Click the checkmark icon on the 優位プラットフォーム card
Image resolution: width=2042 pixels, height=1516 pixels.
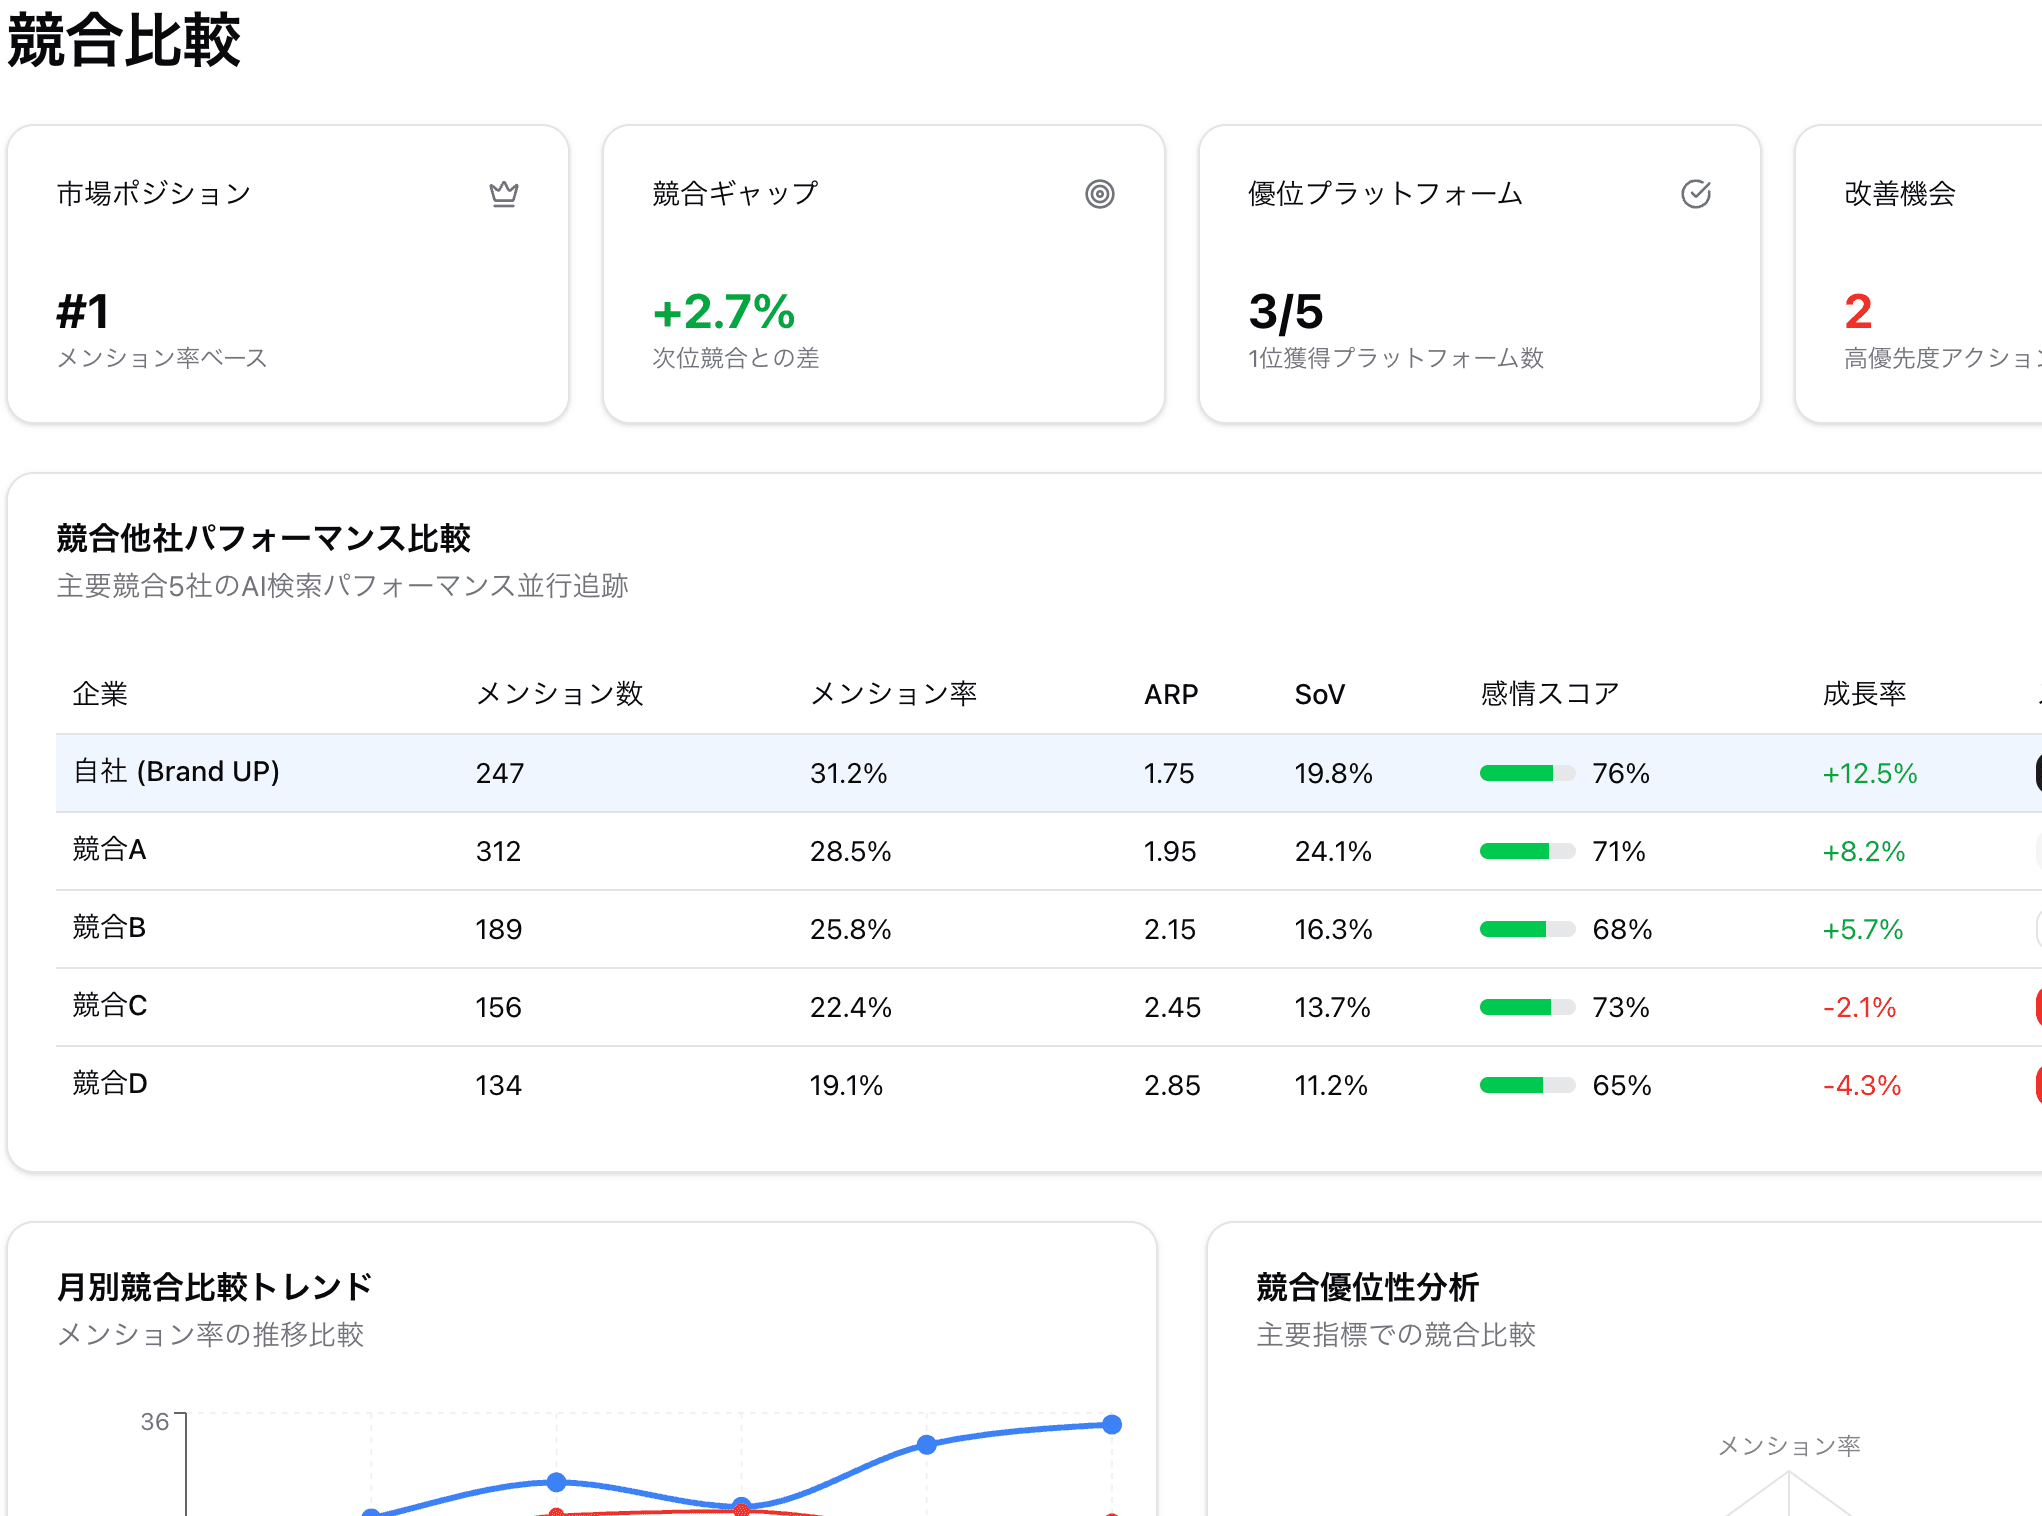point(1695,194)
